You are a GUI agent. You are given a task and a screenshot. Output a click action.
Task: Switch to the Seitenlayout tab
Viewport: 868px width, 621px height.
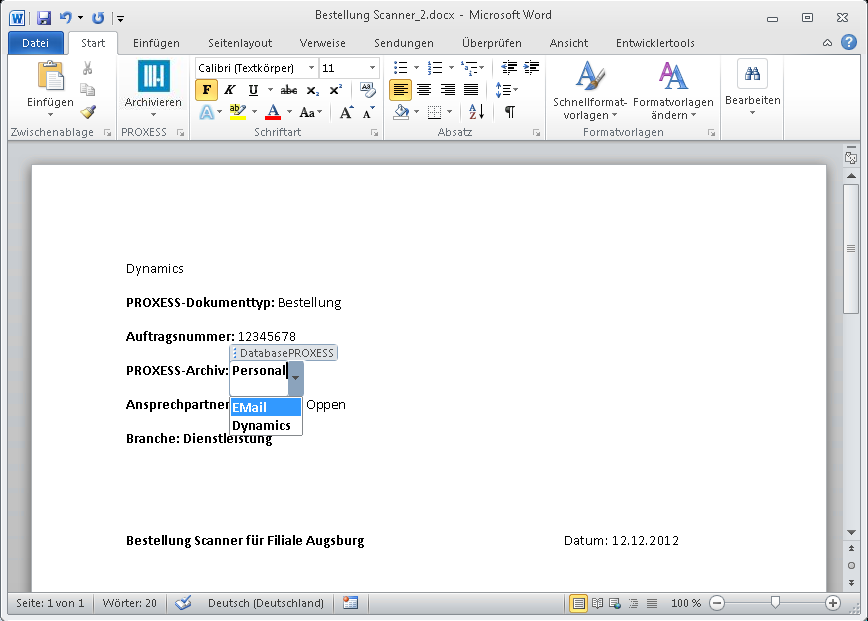click(x=240, y=43)
